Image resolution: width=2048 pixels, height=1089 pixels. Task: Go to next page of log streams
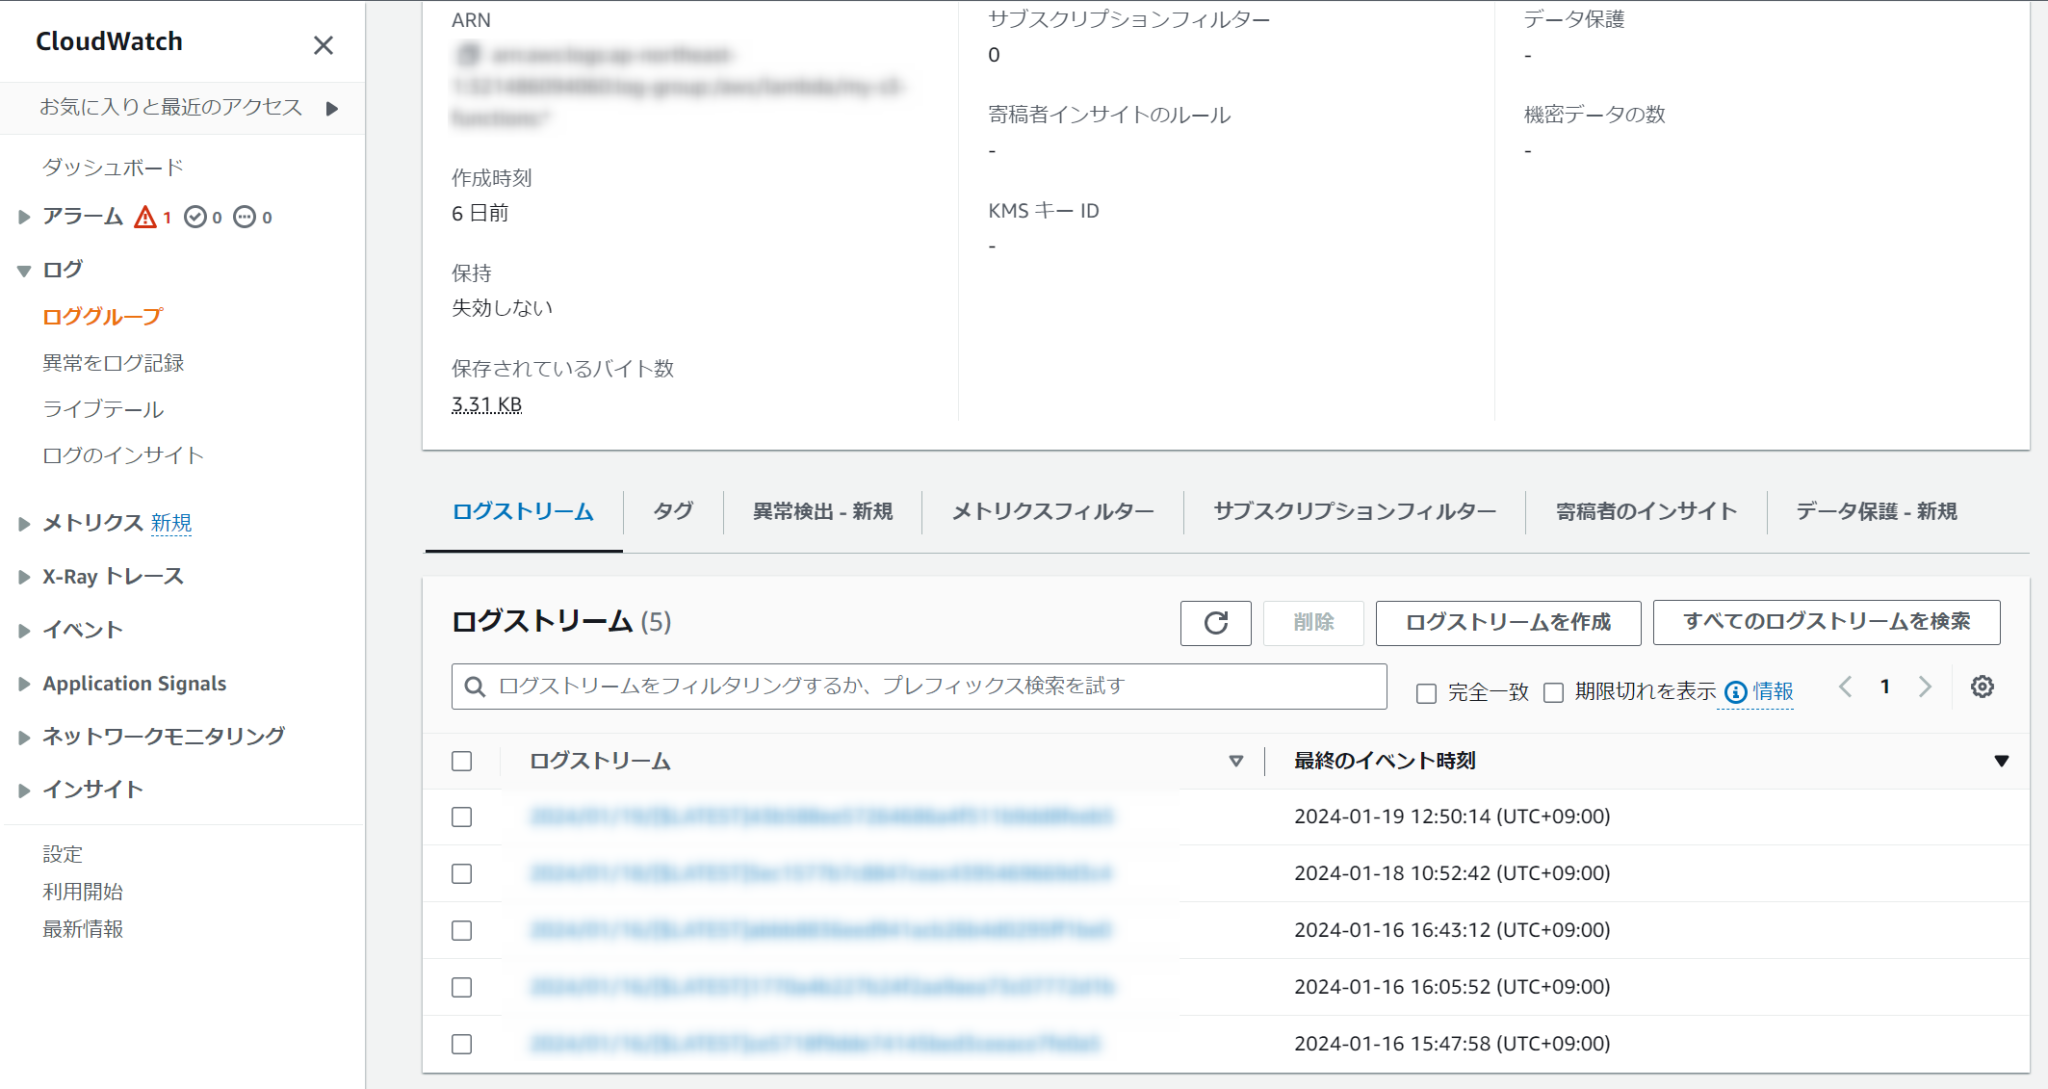tap(1925, 686)
